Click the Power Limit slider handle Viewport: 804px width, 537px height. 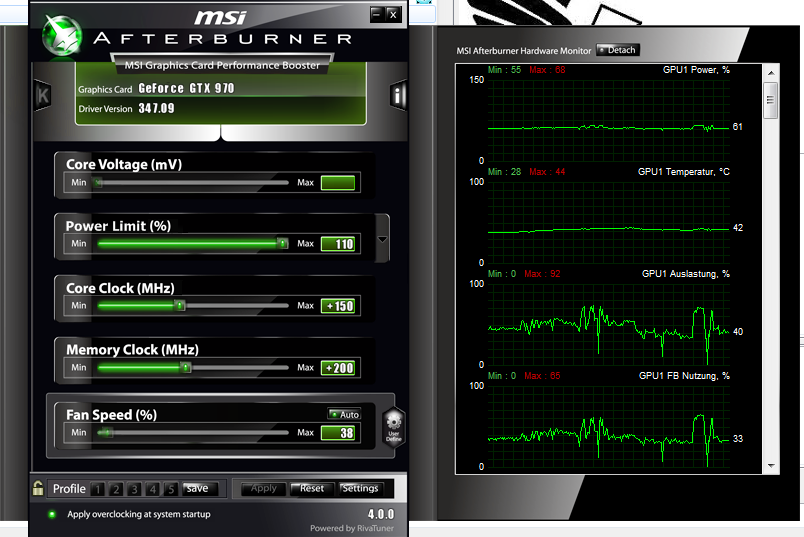283,243
